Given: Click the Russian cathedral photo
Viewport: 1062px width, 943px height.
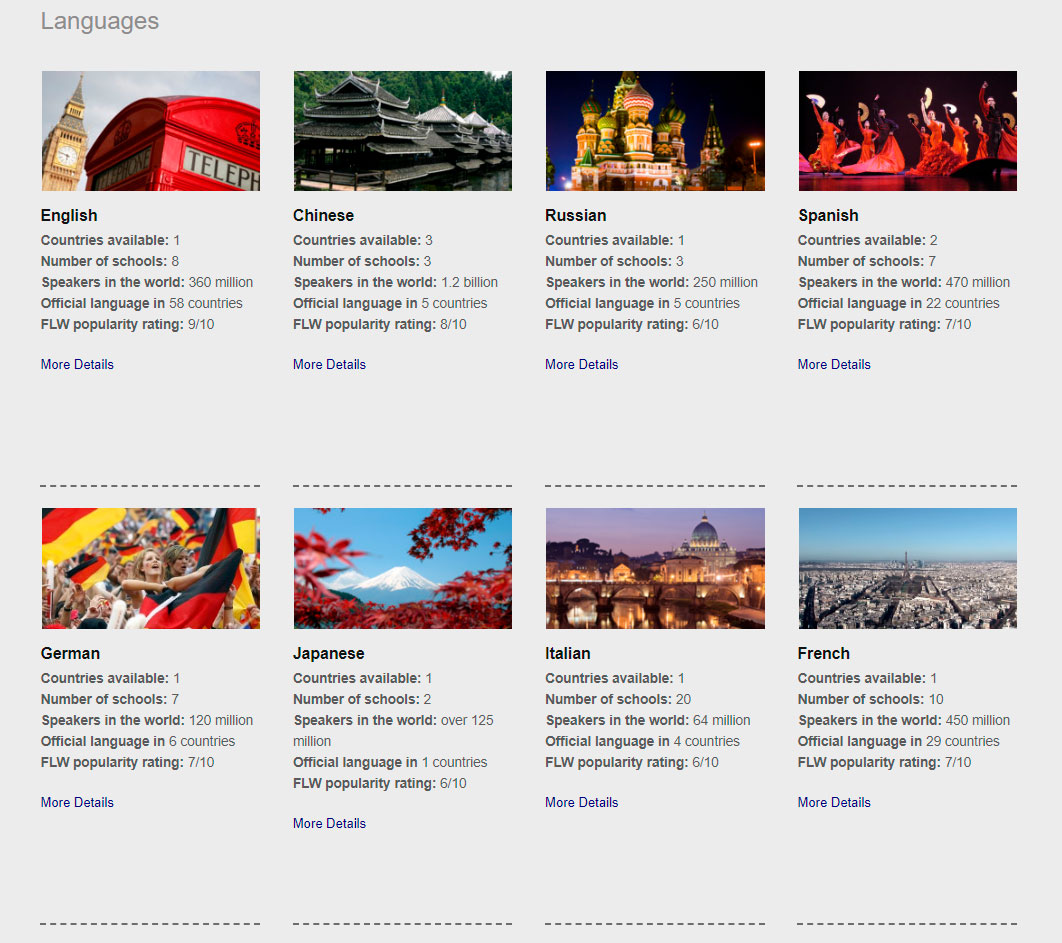Looking at the screenshot, I should [655, 131].
